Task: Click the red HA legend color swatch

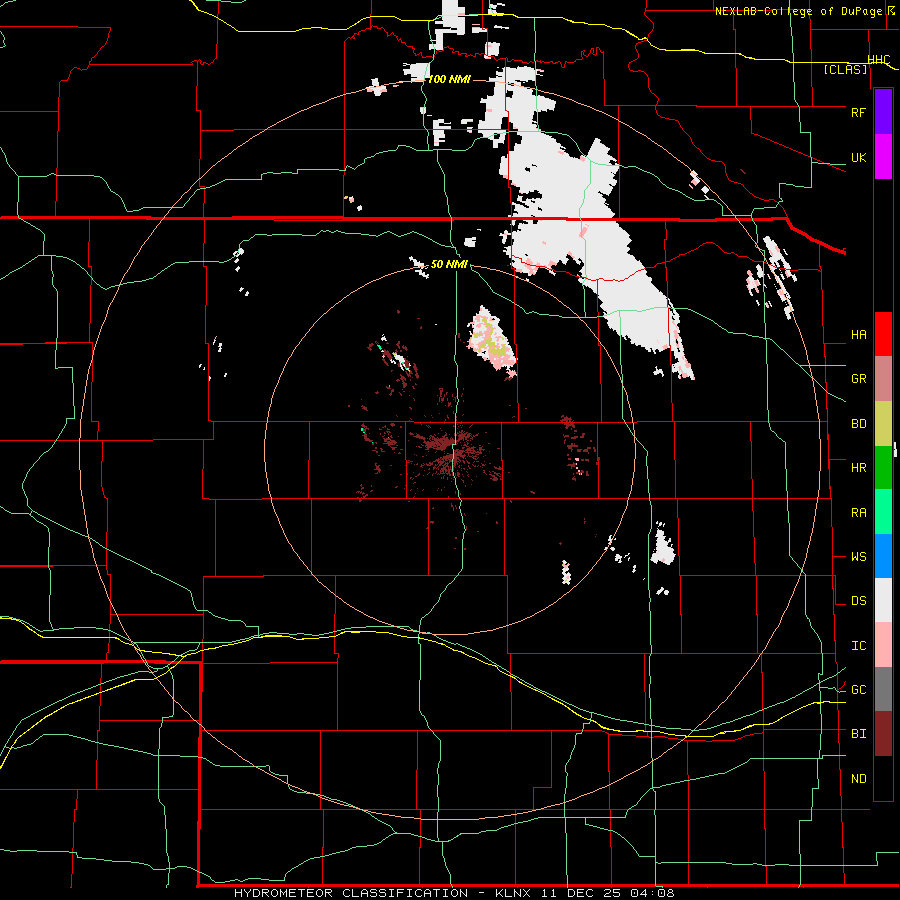Action: click(883, 334)
